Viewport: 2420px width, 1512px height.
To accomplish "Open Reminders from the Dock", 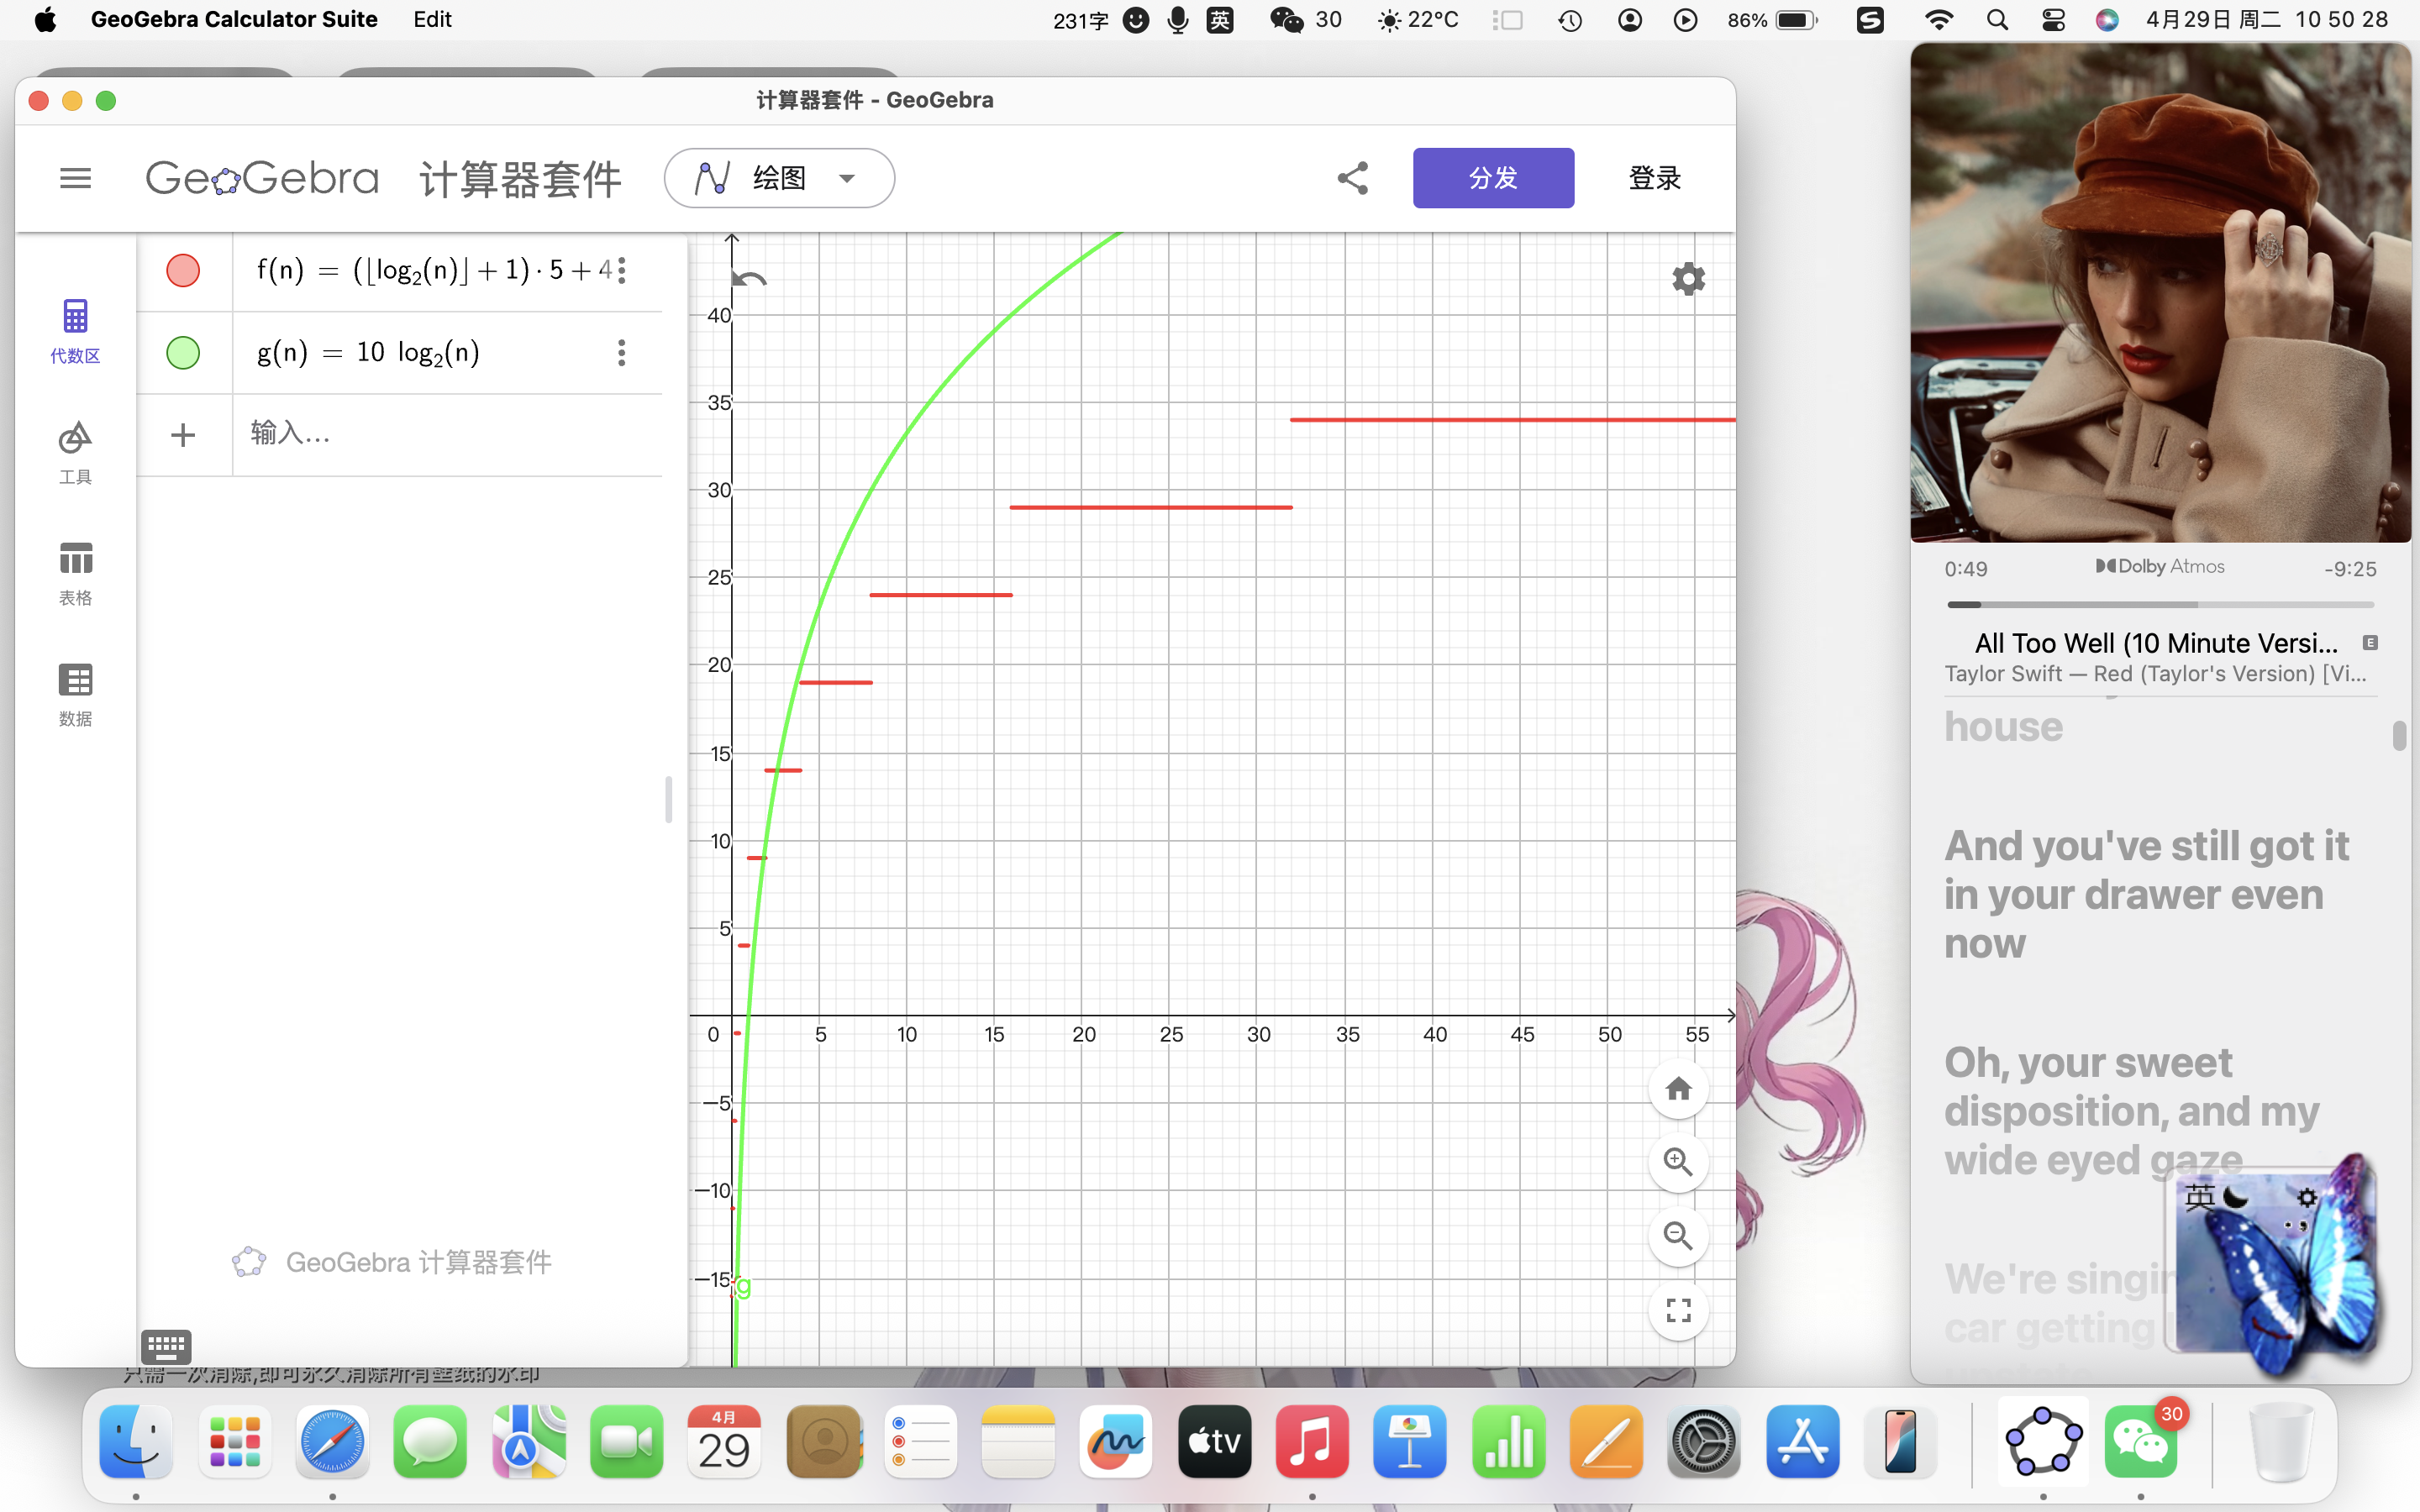I will (920, 1442).
